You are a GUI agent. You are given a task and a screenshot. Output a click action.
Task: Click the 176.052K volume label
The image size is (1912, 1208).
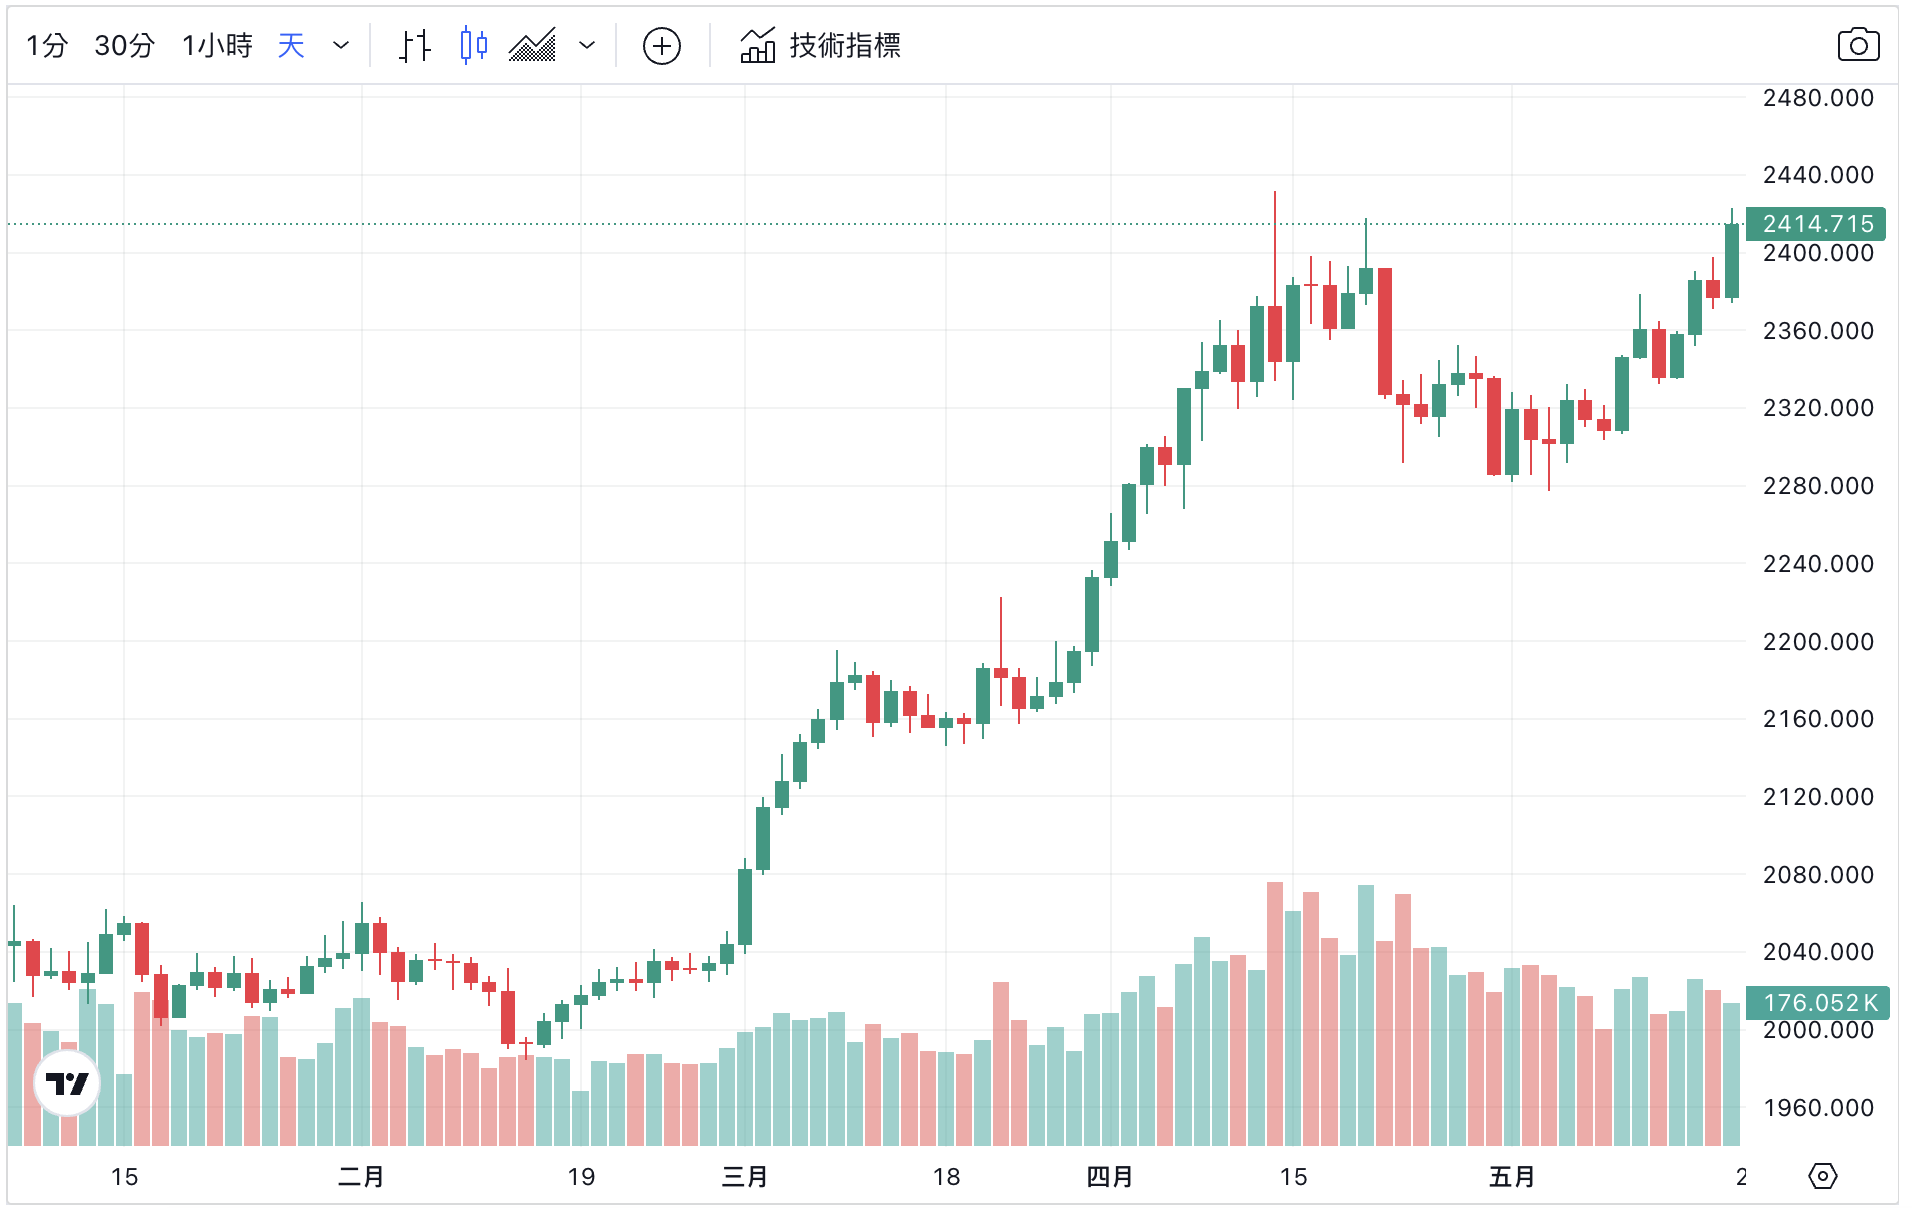(x=1818, y=1002)
